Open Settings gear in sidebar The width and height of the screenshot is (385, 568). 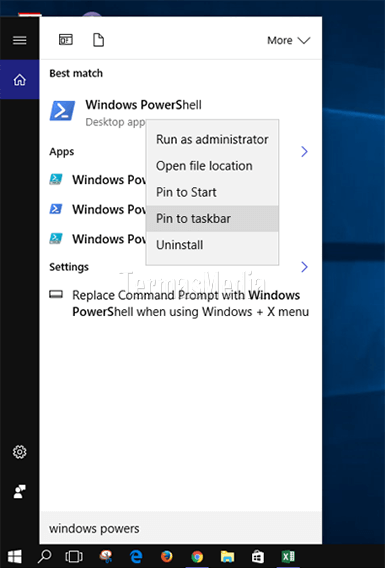coord(20,452)
